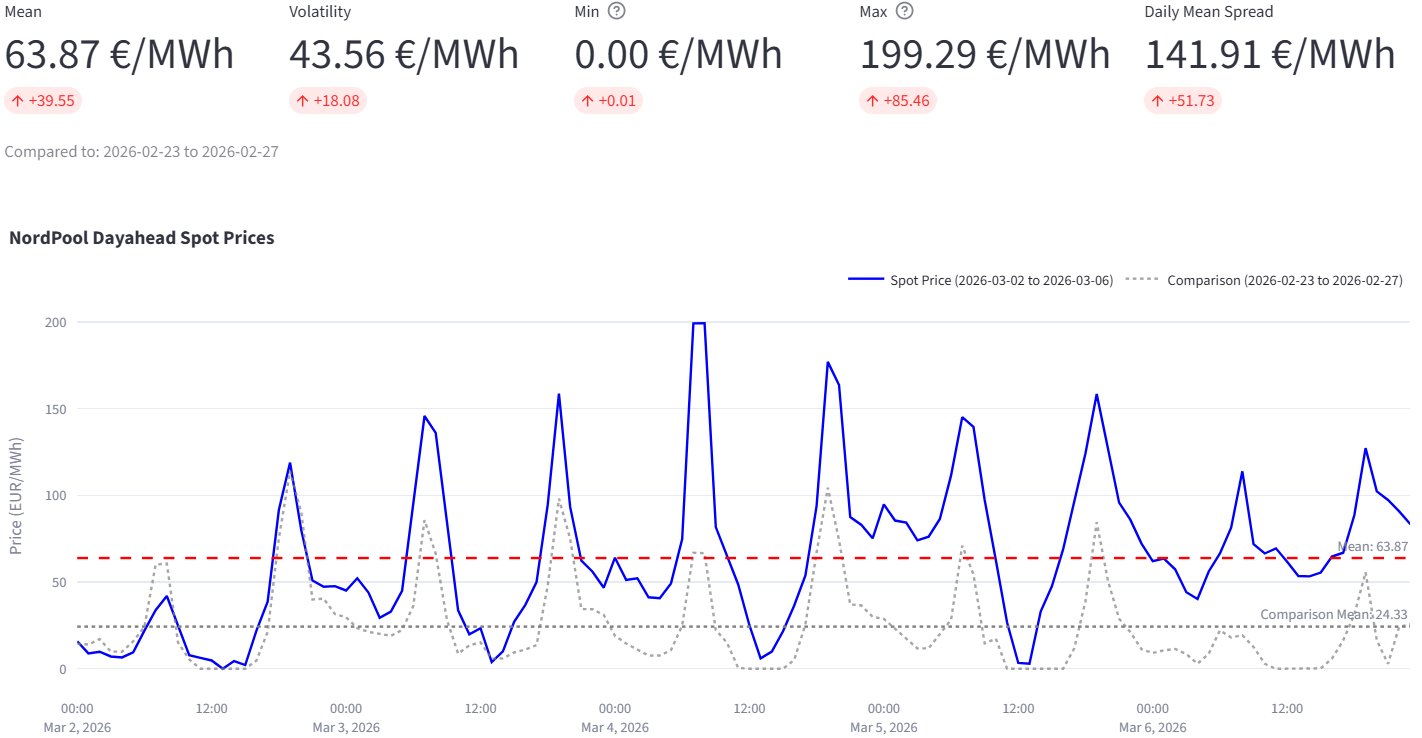
Task: Click the 200 tick on the y-axis
Action: pyautogui.click(x=58, y=322)
